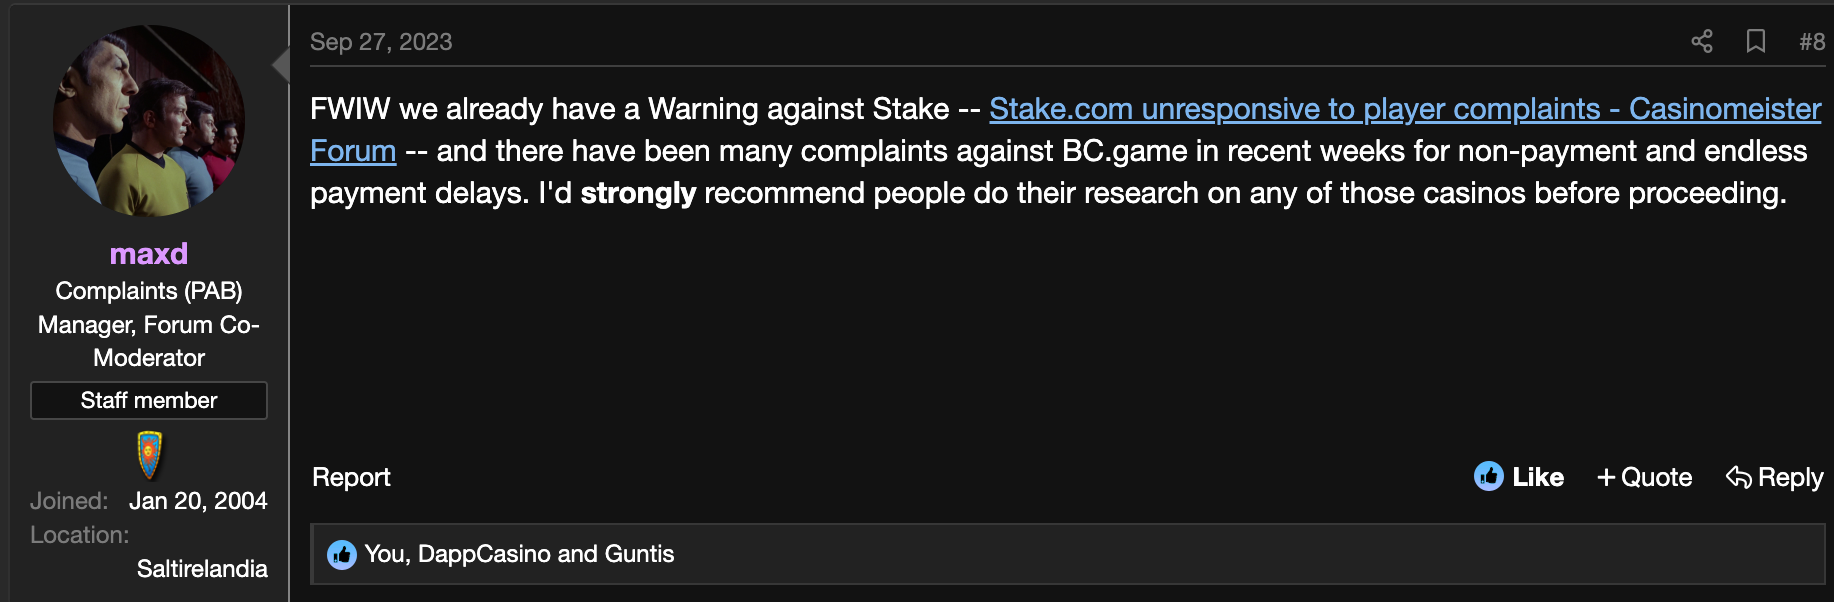Click the Sep 27, 2023 post date
1834x602 pixels.
point(381,42)
